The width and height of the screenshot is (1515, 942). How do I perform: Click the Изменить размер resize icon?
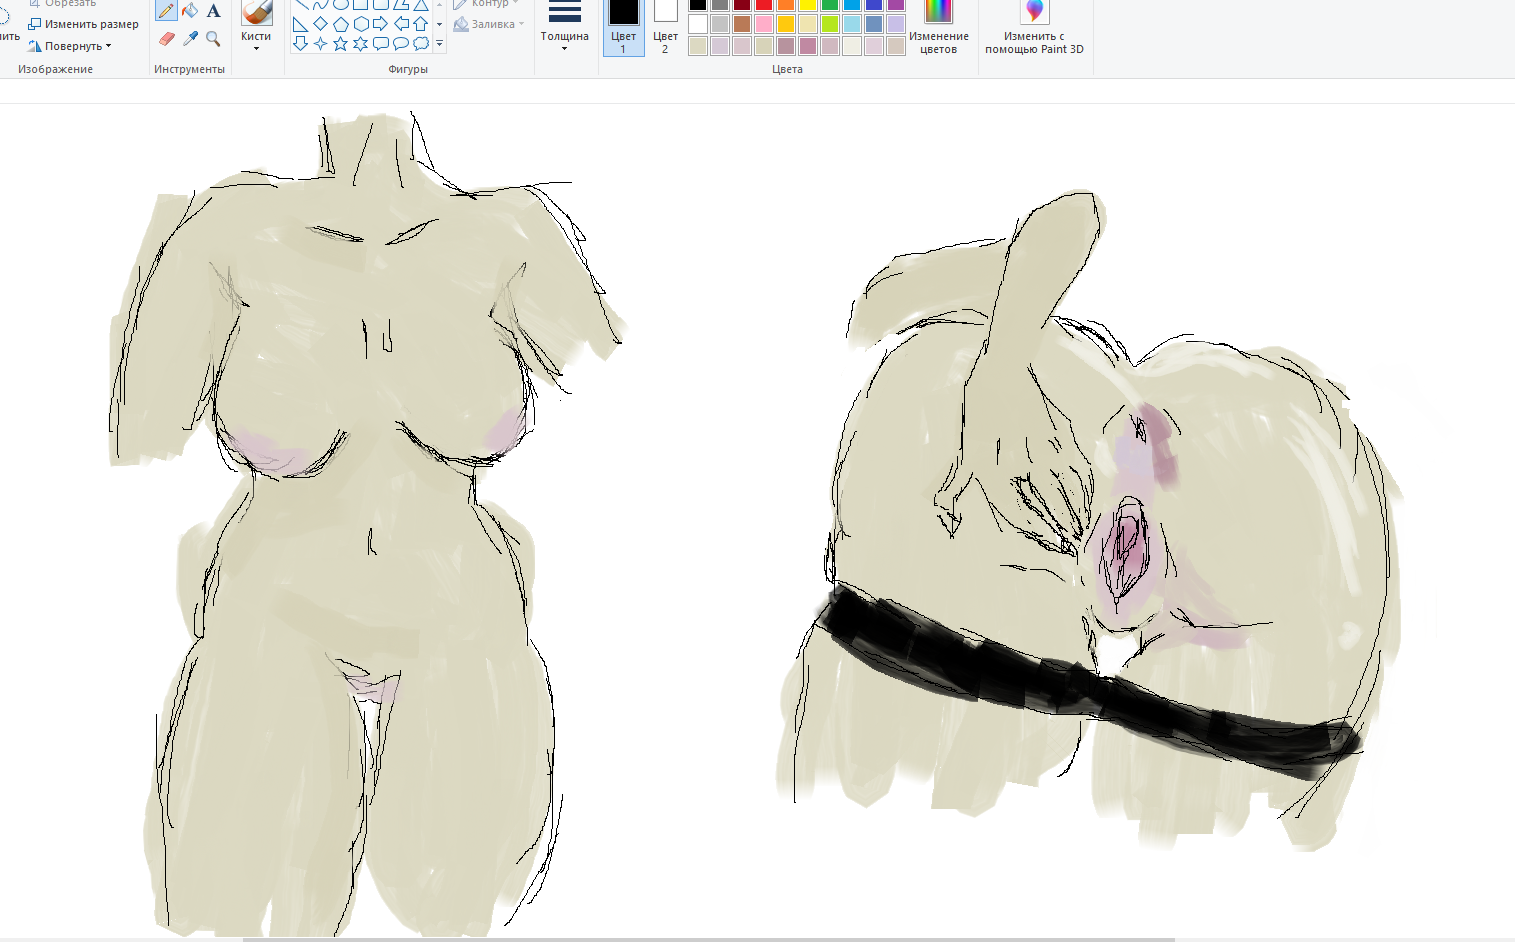click(35, 24)
